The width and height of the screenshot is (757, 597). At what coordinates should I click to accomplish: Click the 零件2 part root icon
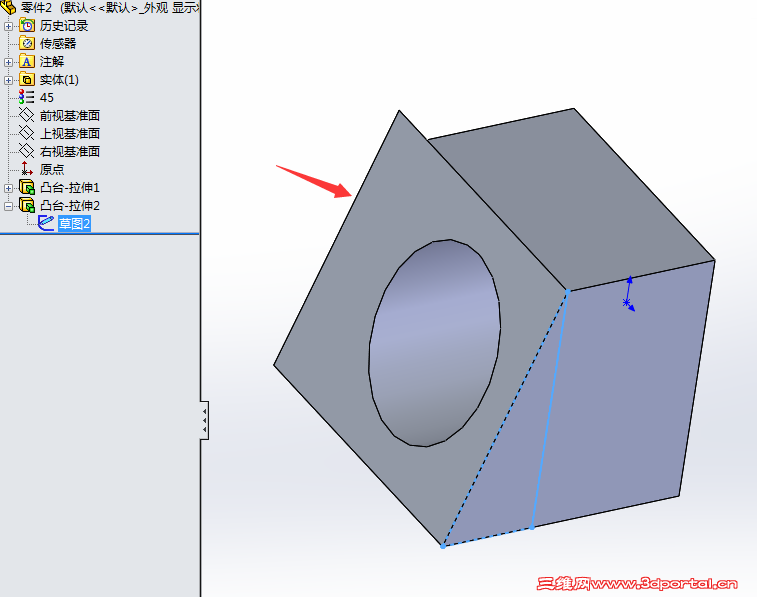coord(8,7)
